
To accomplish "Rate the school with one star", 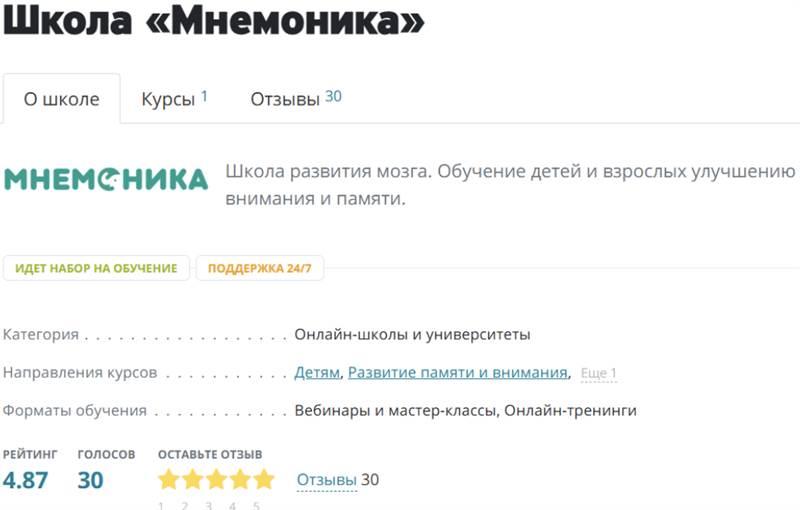I will click(x=169, y=480).
